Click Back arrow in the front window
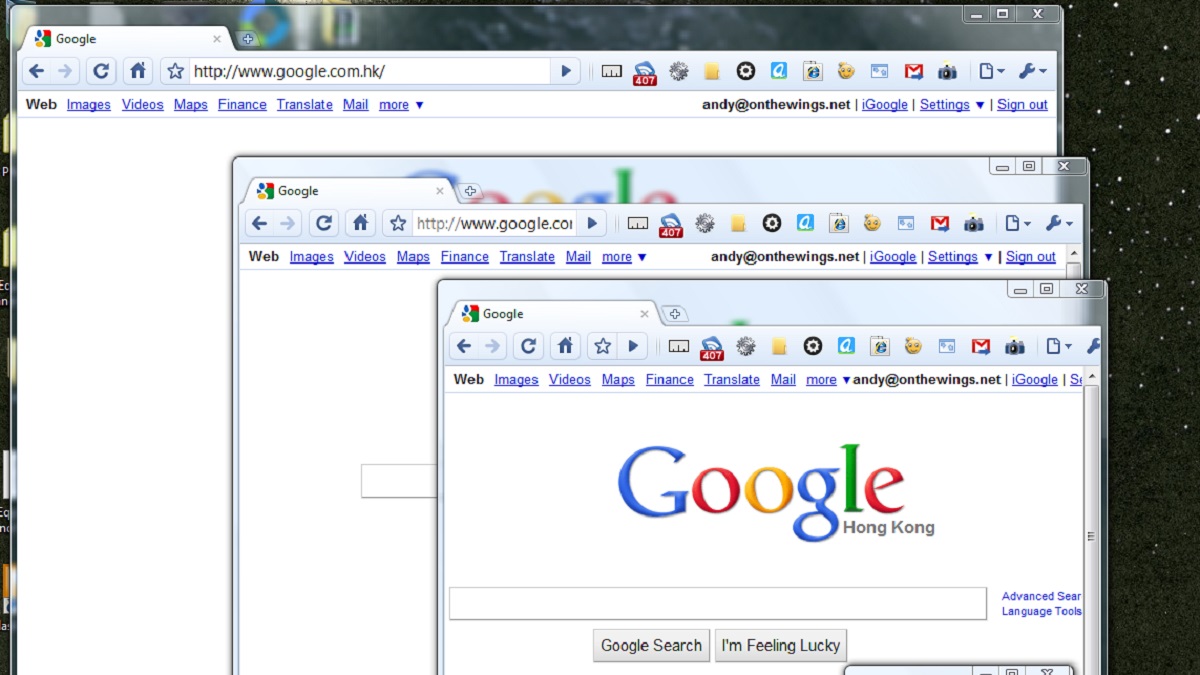Screen dimensions: 1200x675 coord(463,346)
